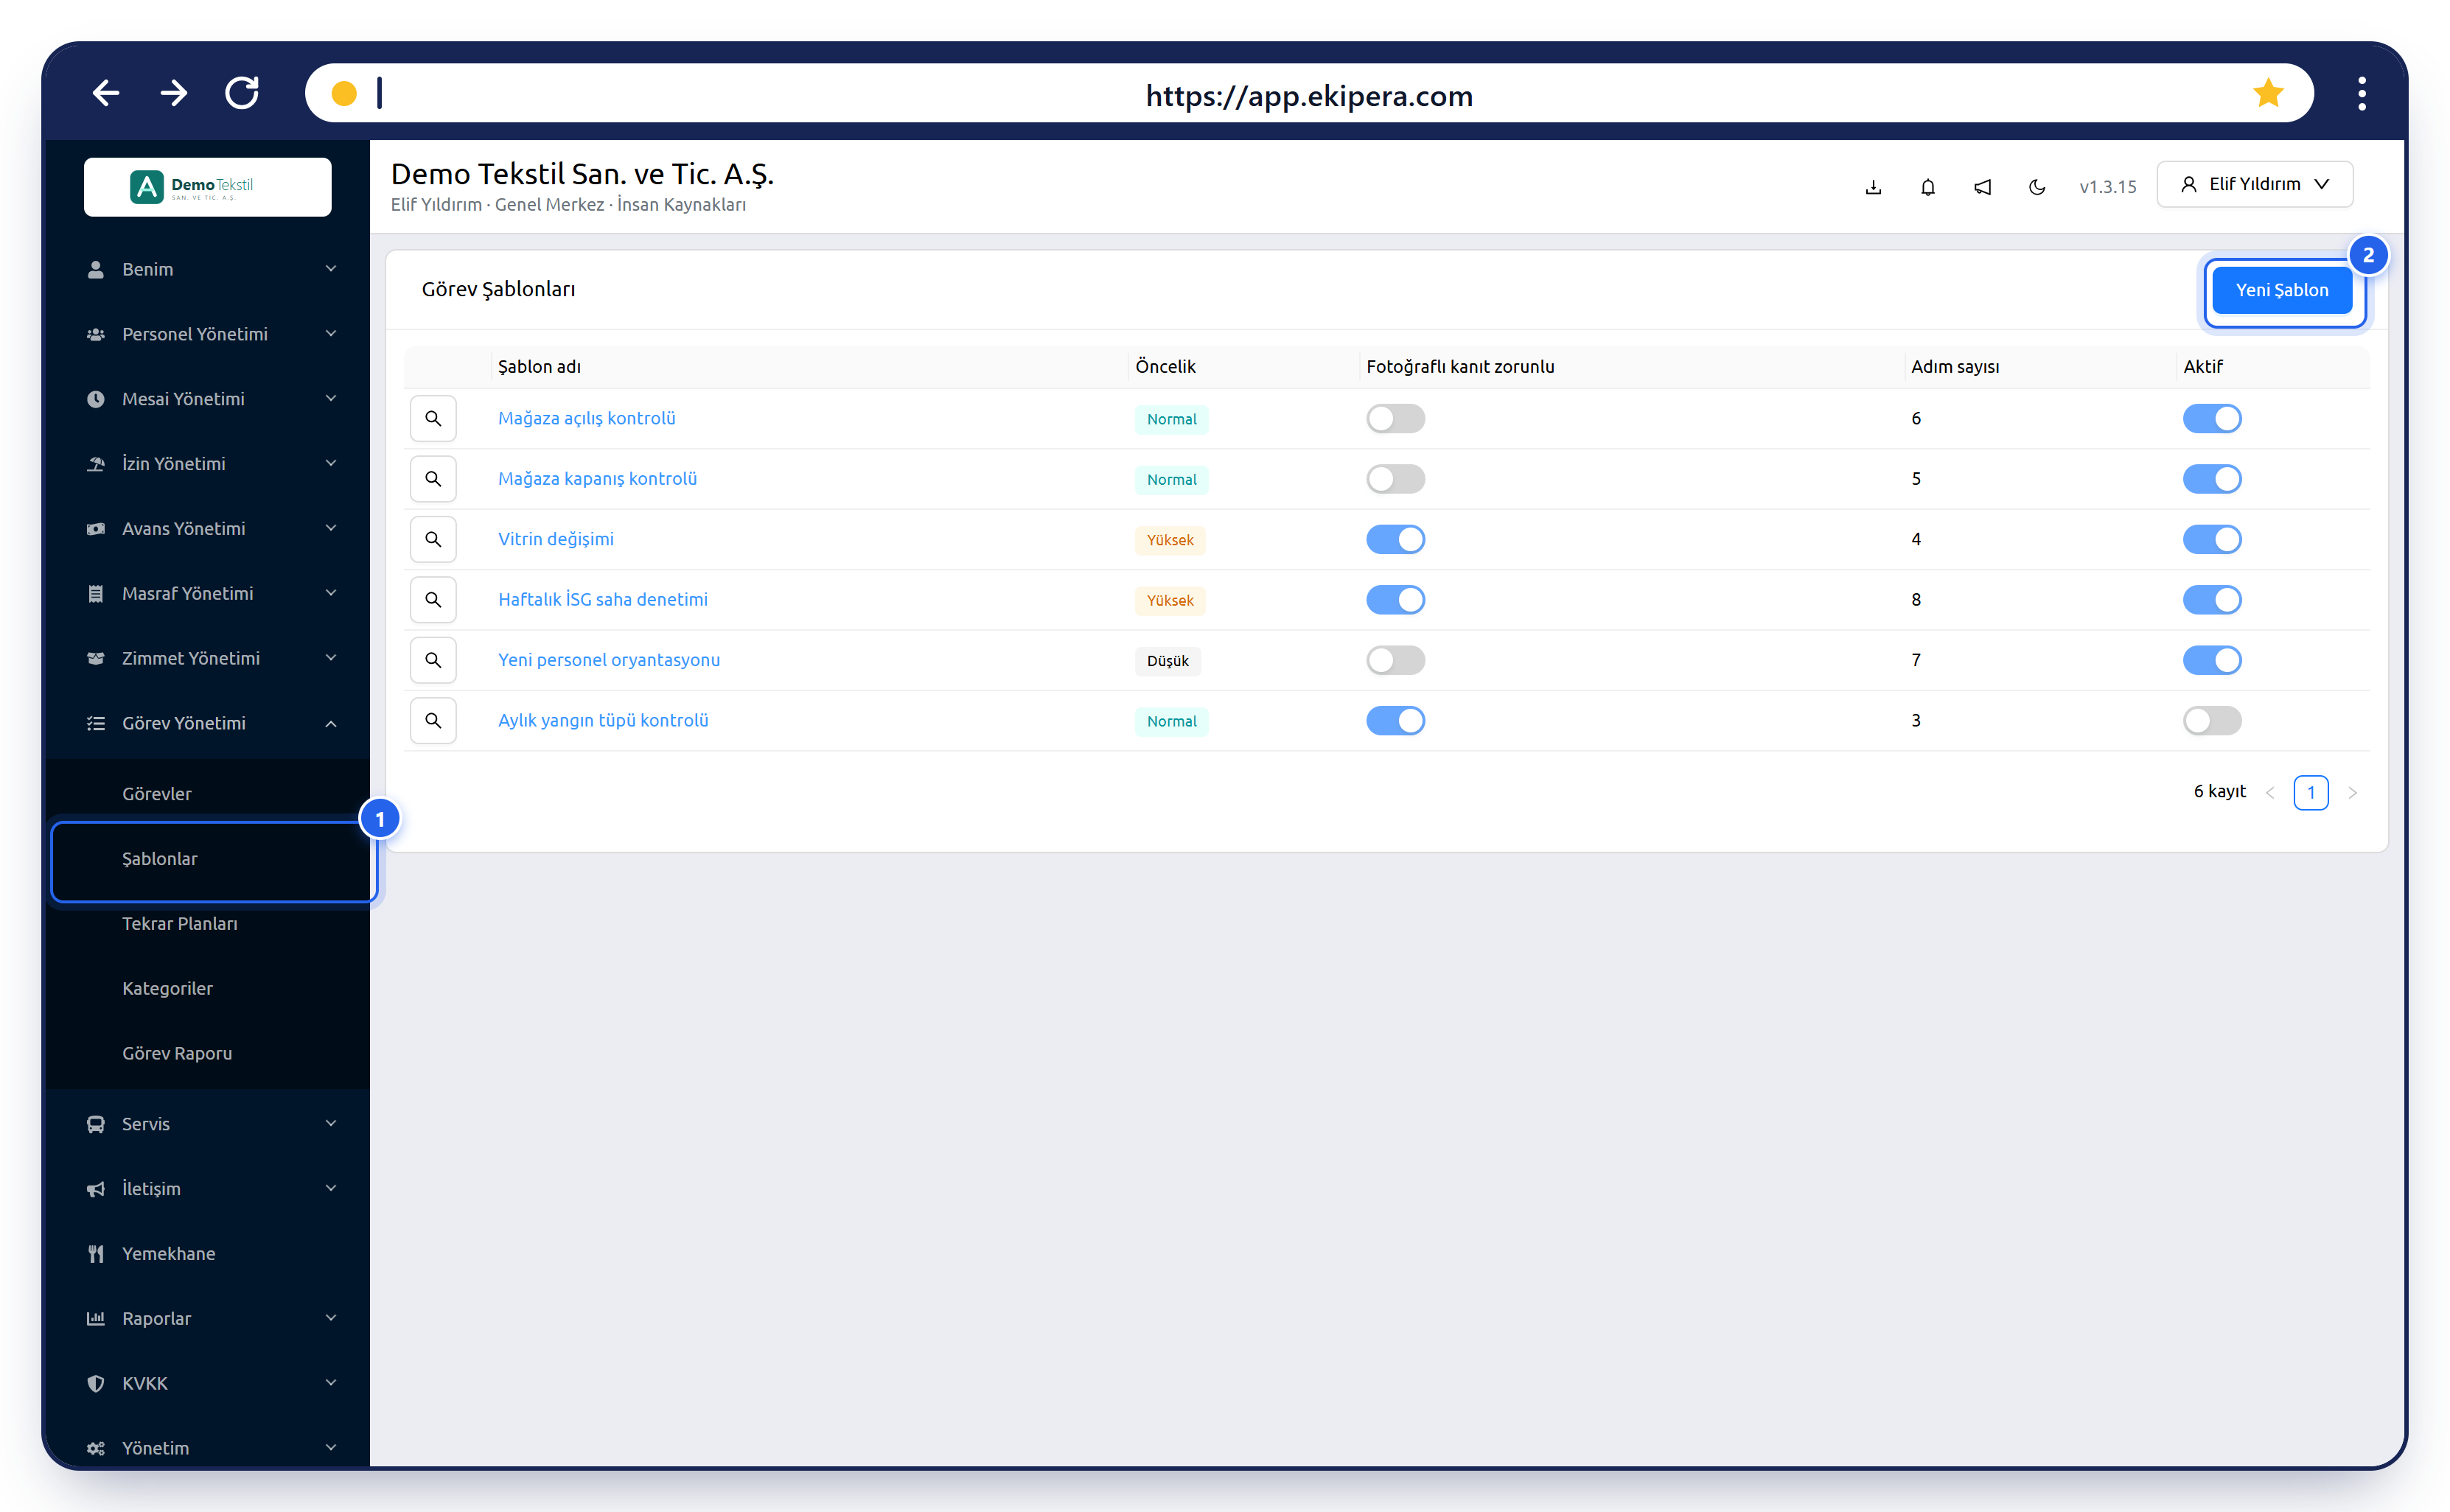Screen dimensions: 2450x1512
Task: Toggle dark mode moon icon
Action: [x=2036, y=187]
